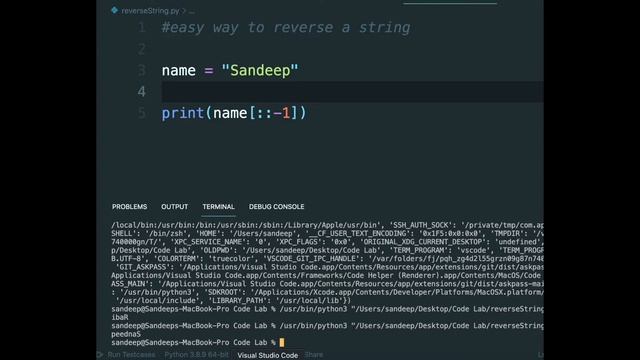Select the Python 3.8.9 64-bit interpreter
This screenshot has width=640, height=360.
[197, 355]
